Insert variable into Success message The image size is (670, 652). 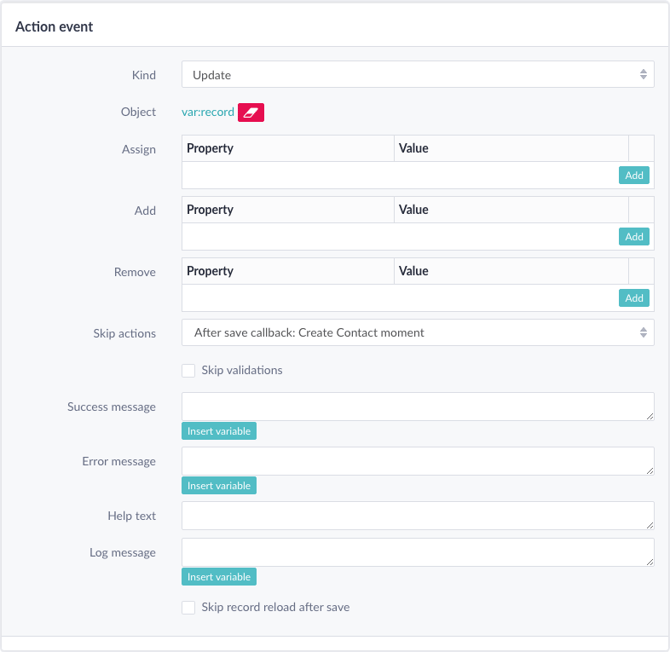point(219,431)
